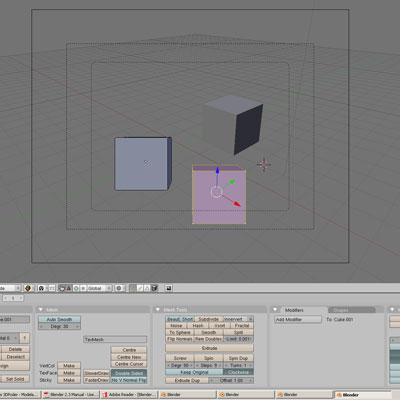
Task: Toggle the Clockwise spin option
Action: [x=238, y=372]
